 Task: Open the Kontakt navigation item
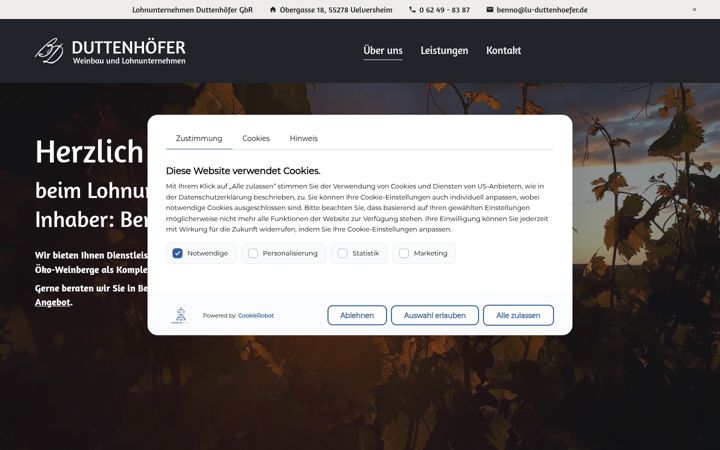(503, 51)
